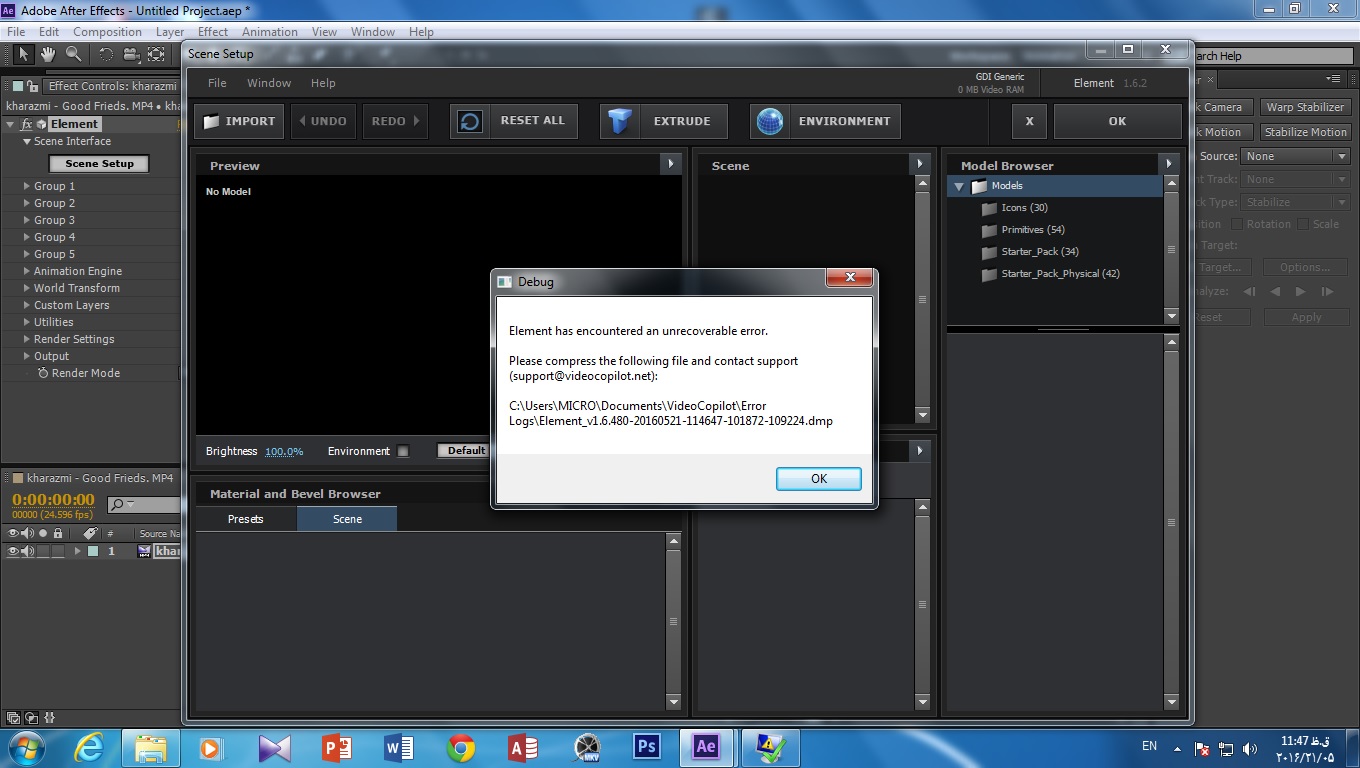
Task: Open the Preview panel arrow menu
Action: point(670,163)
